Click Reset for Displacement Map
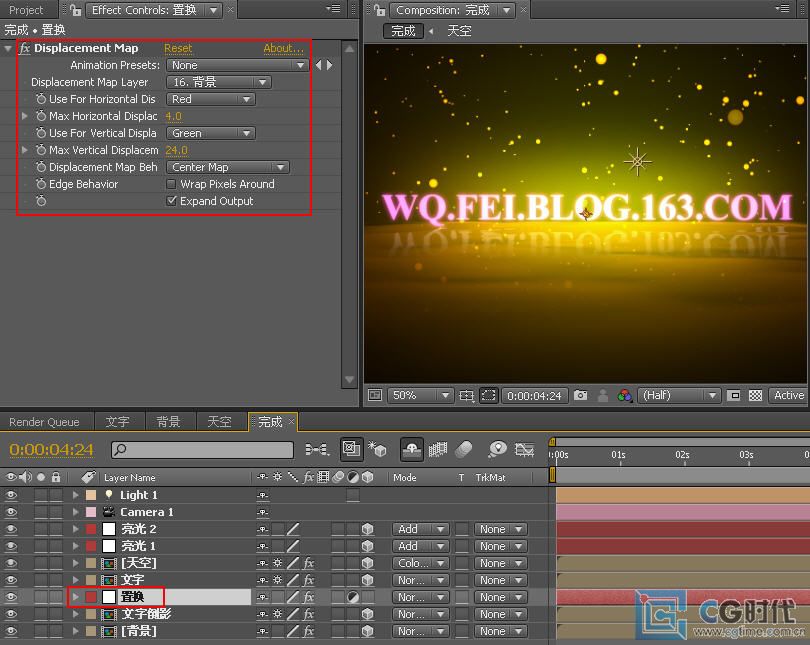 pos(178,48)
